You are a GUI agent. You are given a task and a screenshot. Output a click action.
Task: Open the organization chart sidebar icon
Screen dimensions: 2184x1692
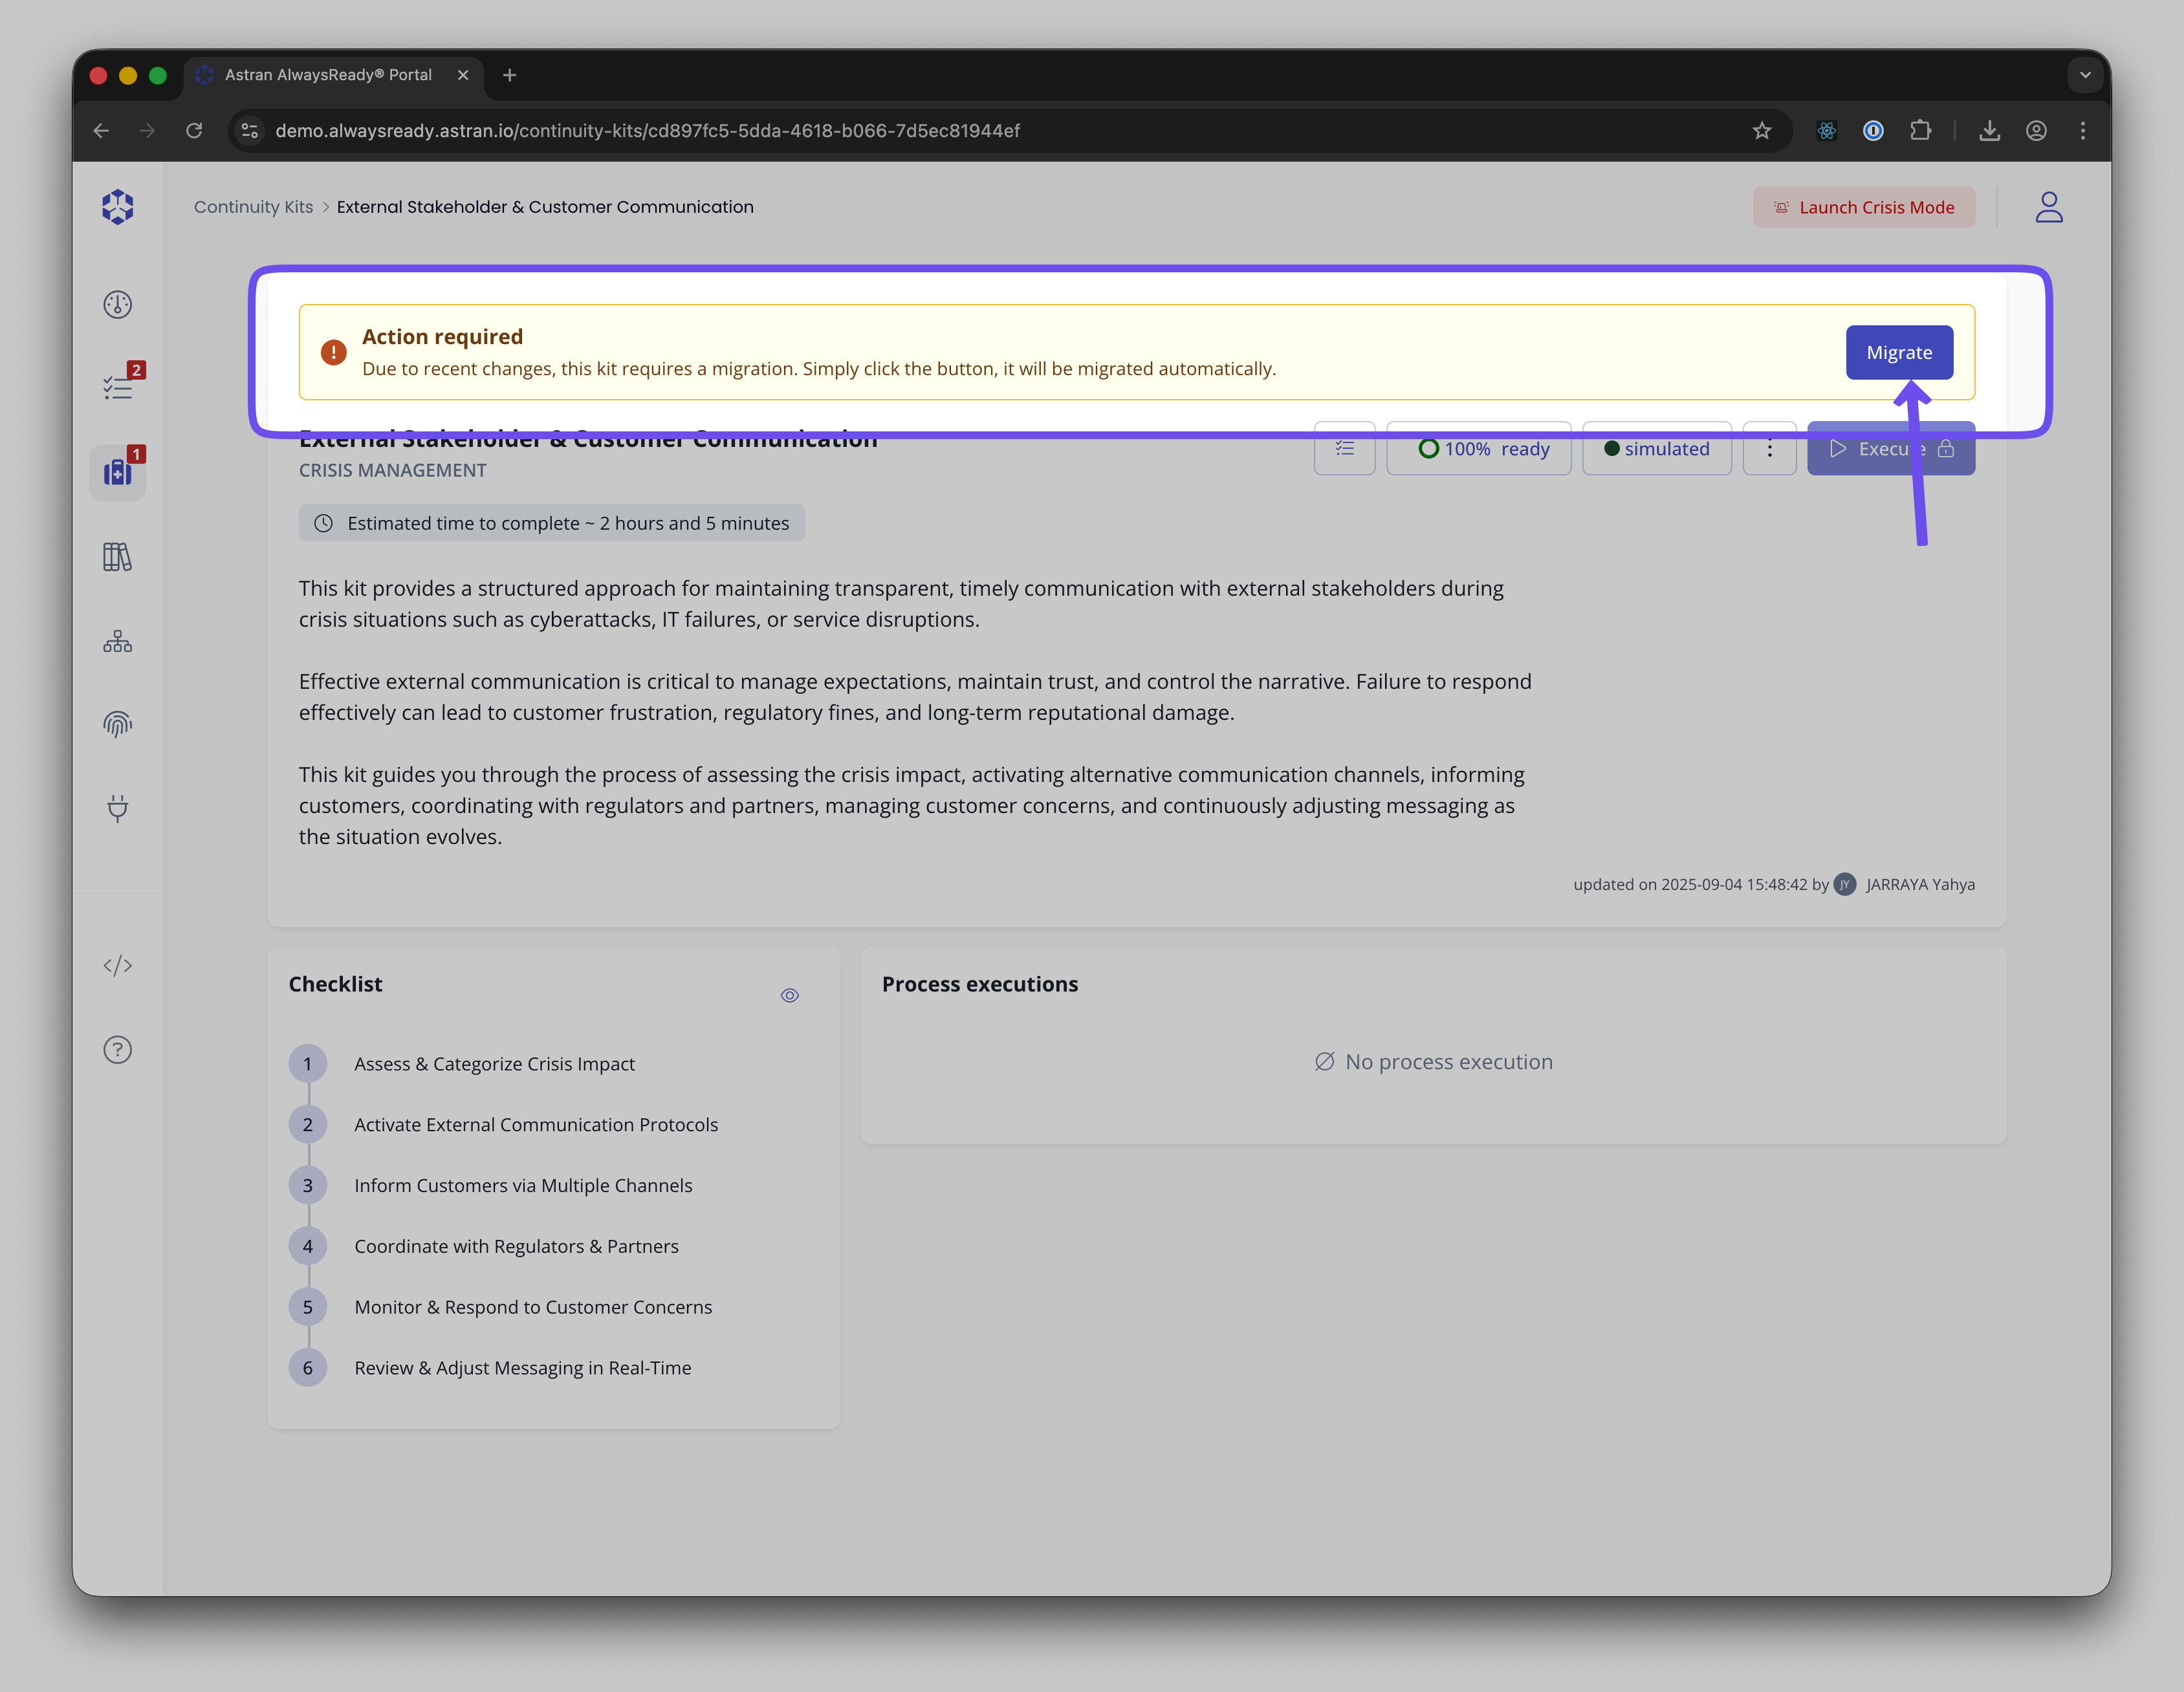pyautogui.click(x=117, y=641)
